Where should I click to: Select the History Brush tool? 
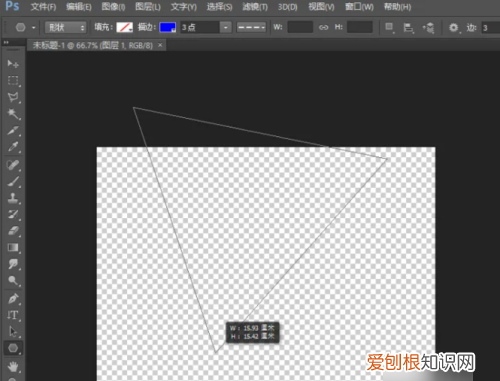click(13, 214)
